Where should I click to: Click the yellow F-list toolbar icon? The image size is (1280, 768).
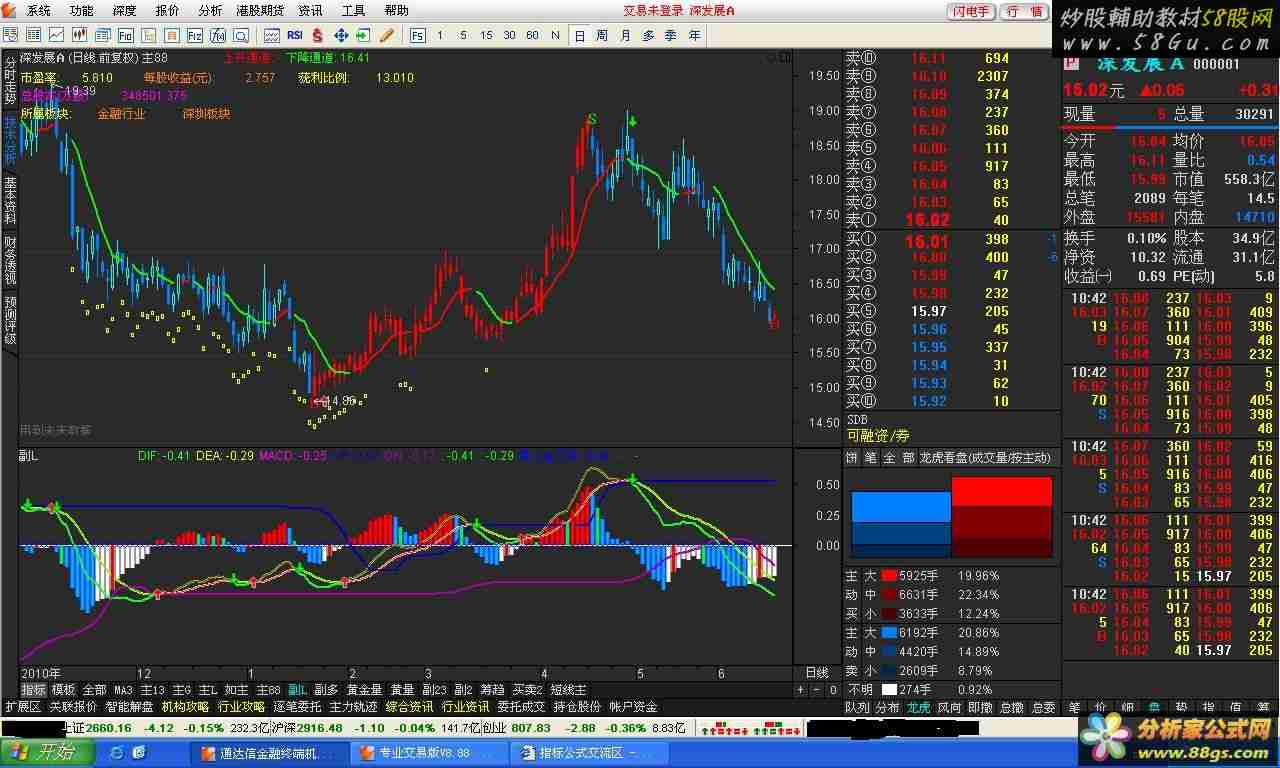click(148, 35)
